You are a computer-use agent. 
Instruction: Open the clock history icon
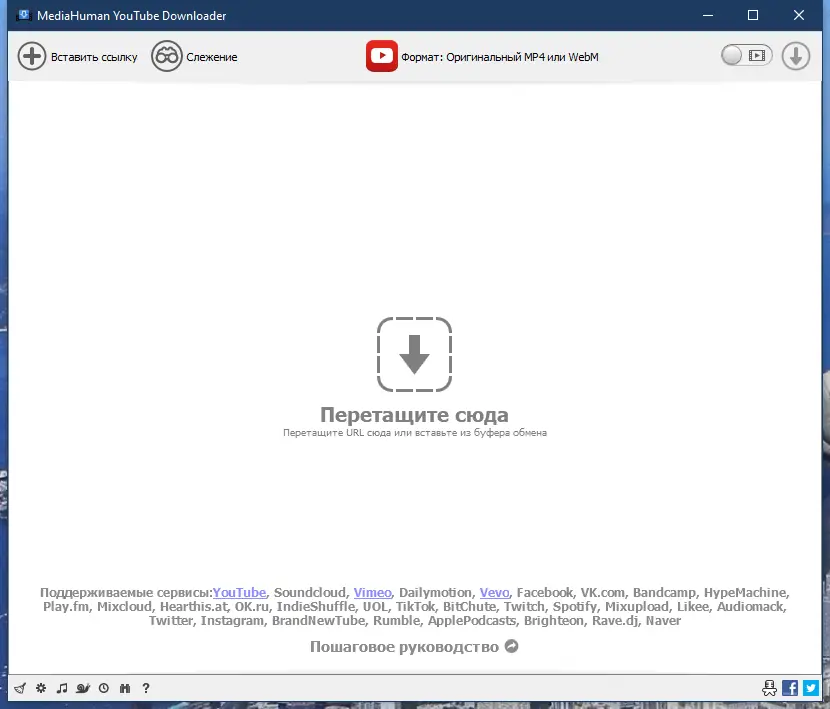tap(104, 688)
